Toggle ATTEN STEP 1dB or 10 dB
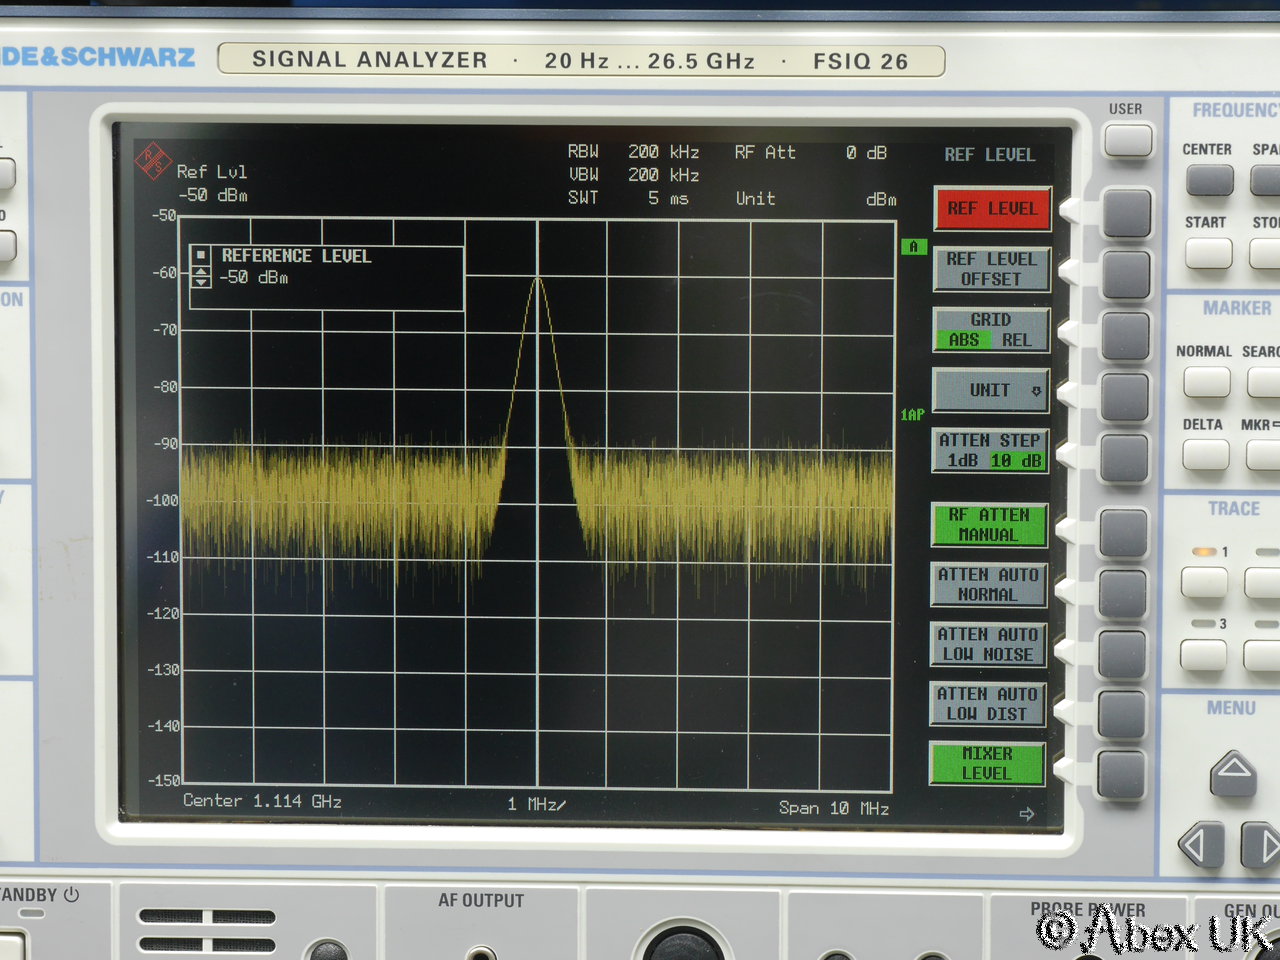 click(991, 450)
